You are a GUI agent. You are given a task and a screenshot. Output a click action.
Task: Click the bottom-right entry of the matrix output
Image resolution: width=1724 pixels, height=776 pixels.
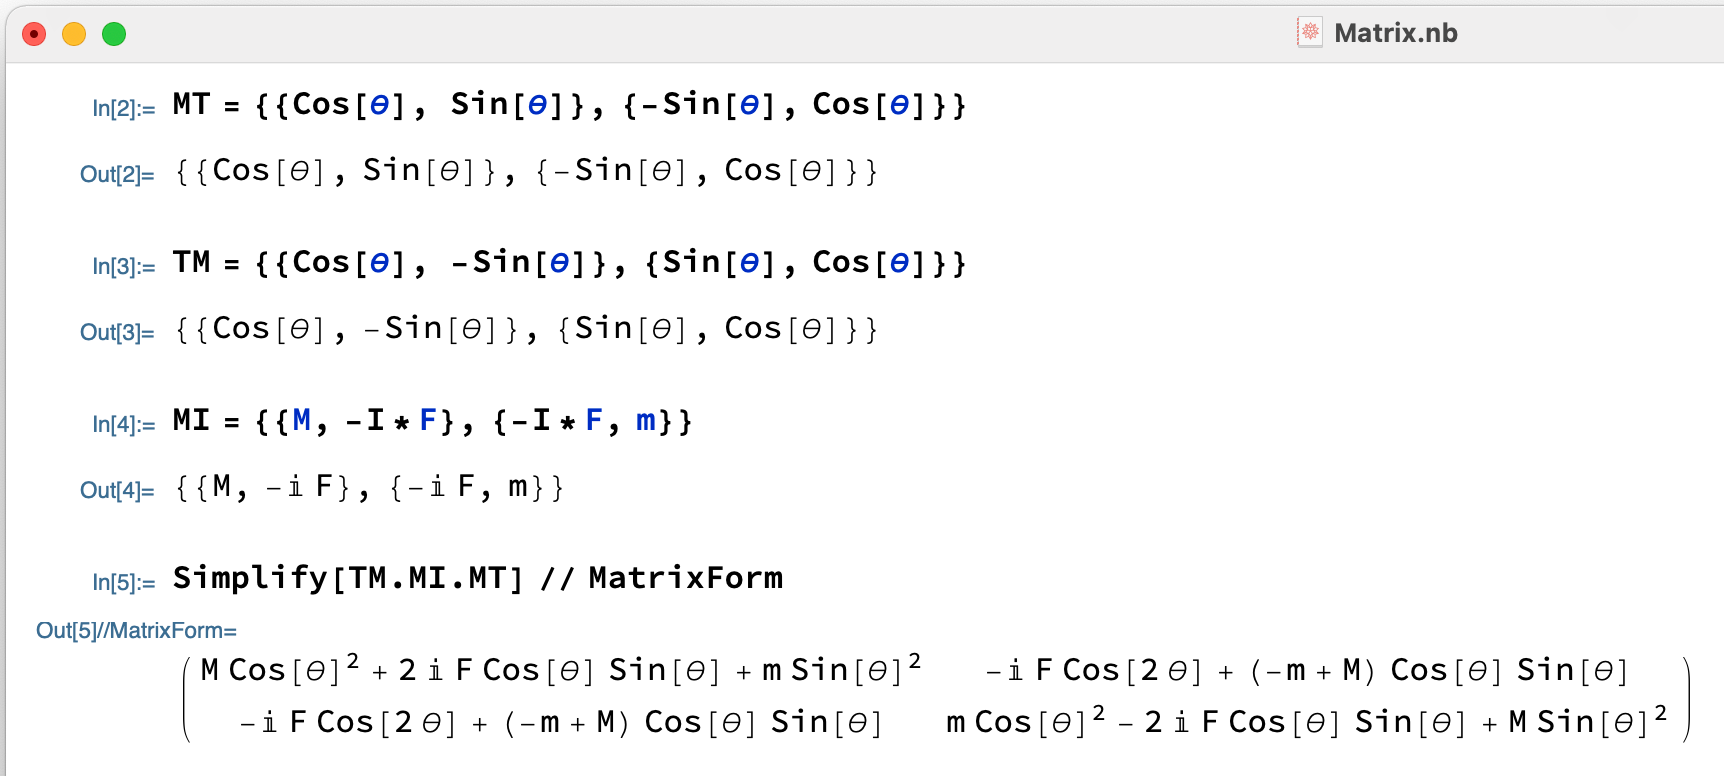coord(1306,722)
